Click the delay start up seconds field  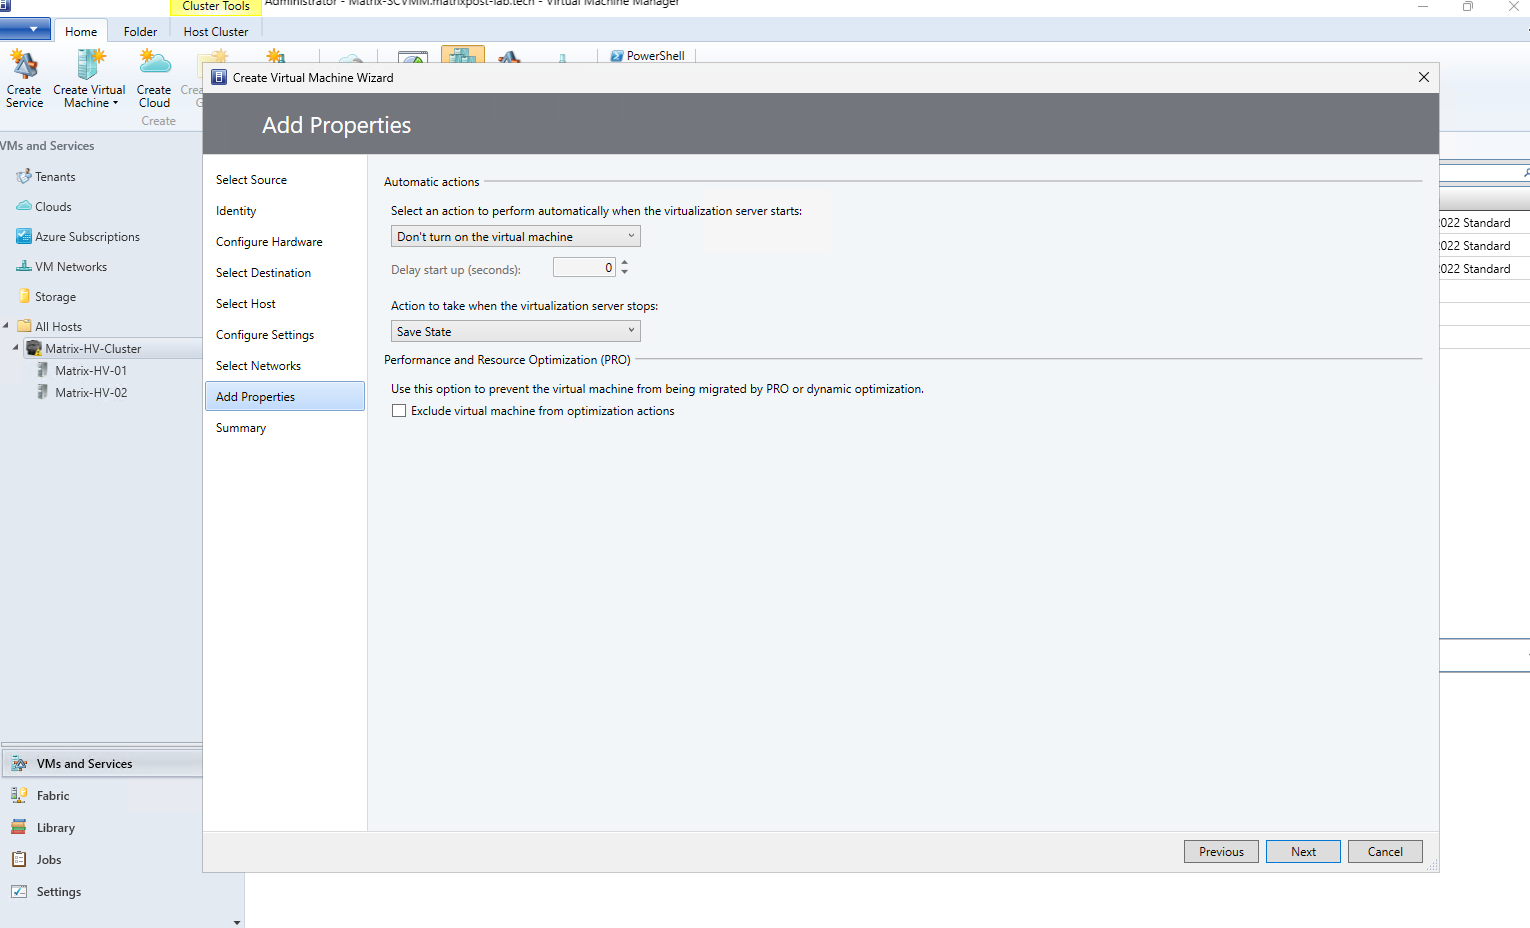click(584, 268)
